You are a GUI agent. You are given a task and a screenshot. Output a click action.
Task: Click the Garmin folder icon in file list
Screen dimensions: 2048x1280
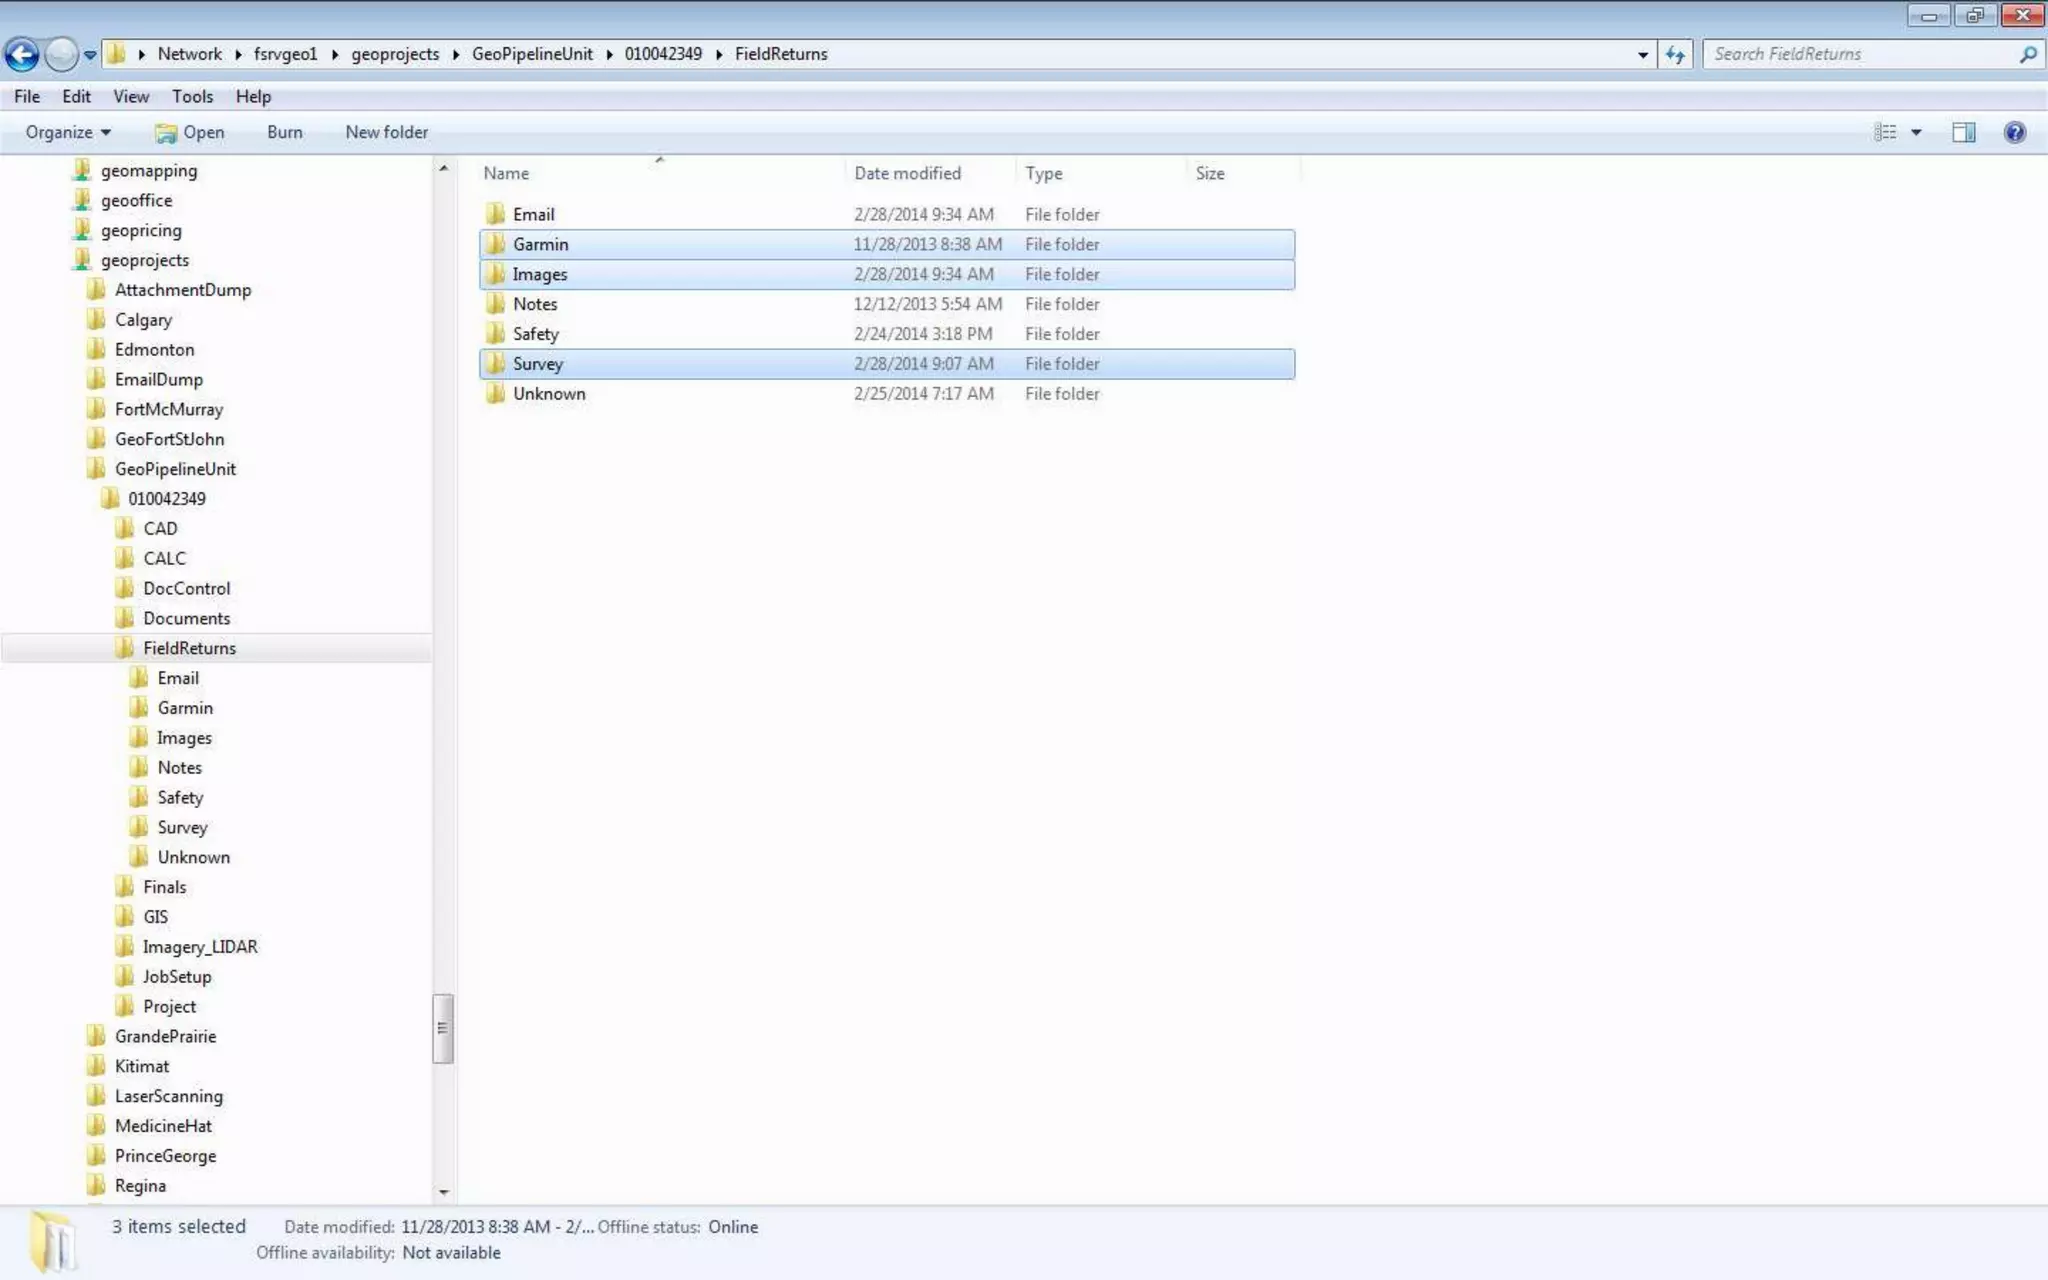tap(495, 244)
